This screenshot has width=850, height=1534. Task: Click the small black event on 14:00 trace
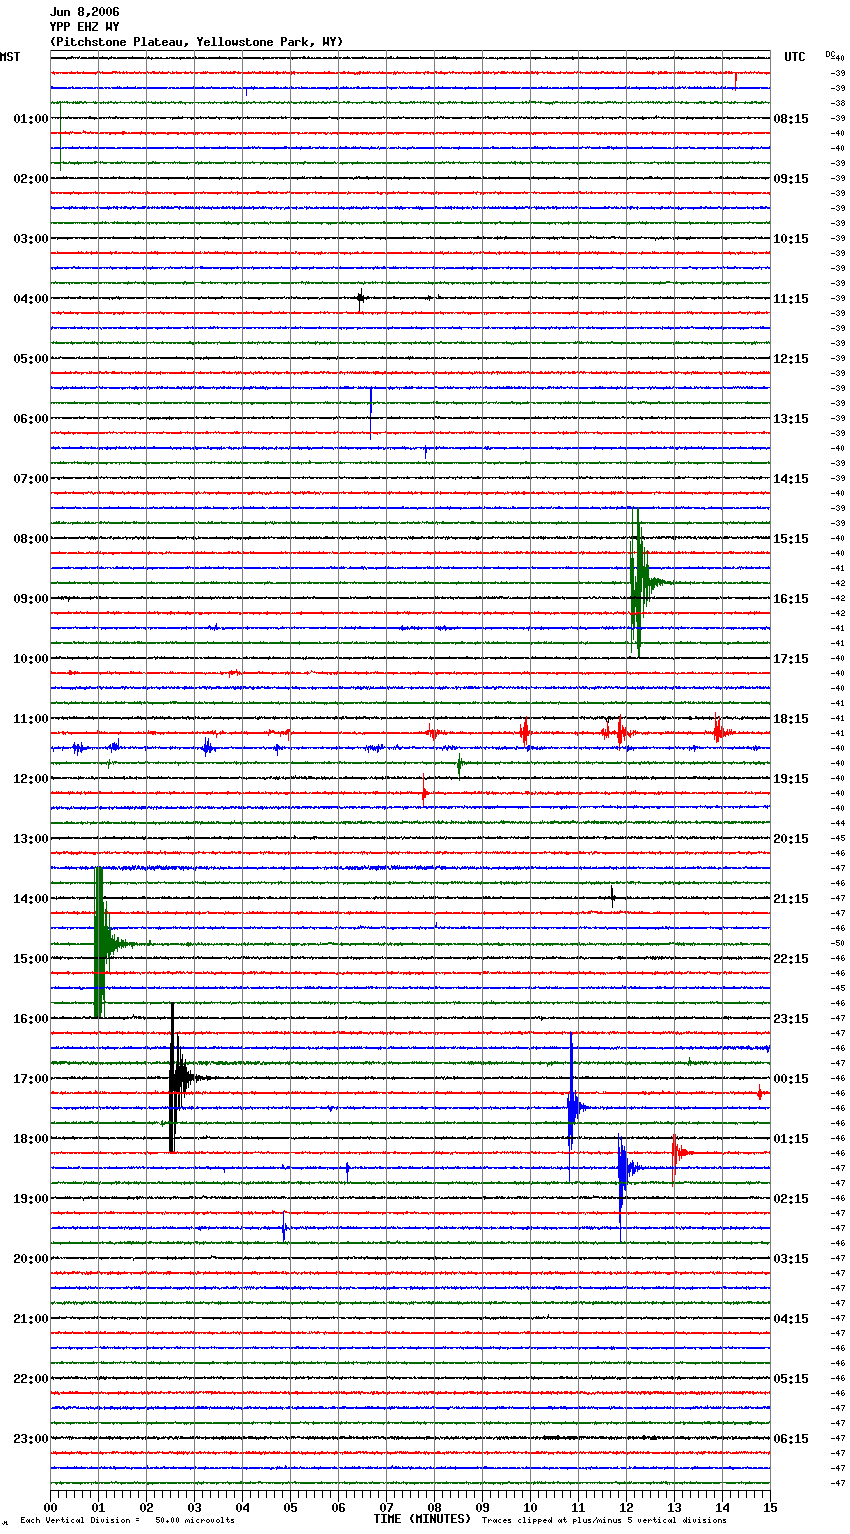pyautogui.click(x=613, y=897)
